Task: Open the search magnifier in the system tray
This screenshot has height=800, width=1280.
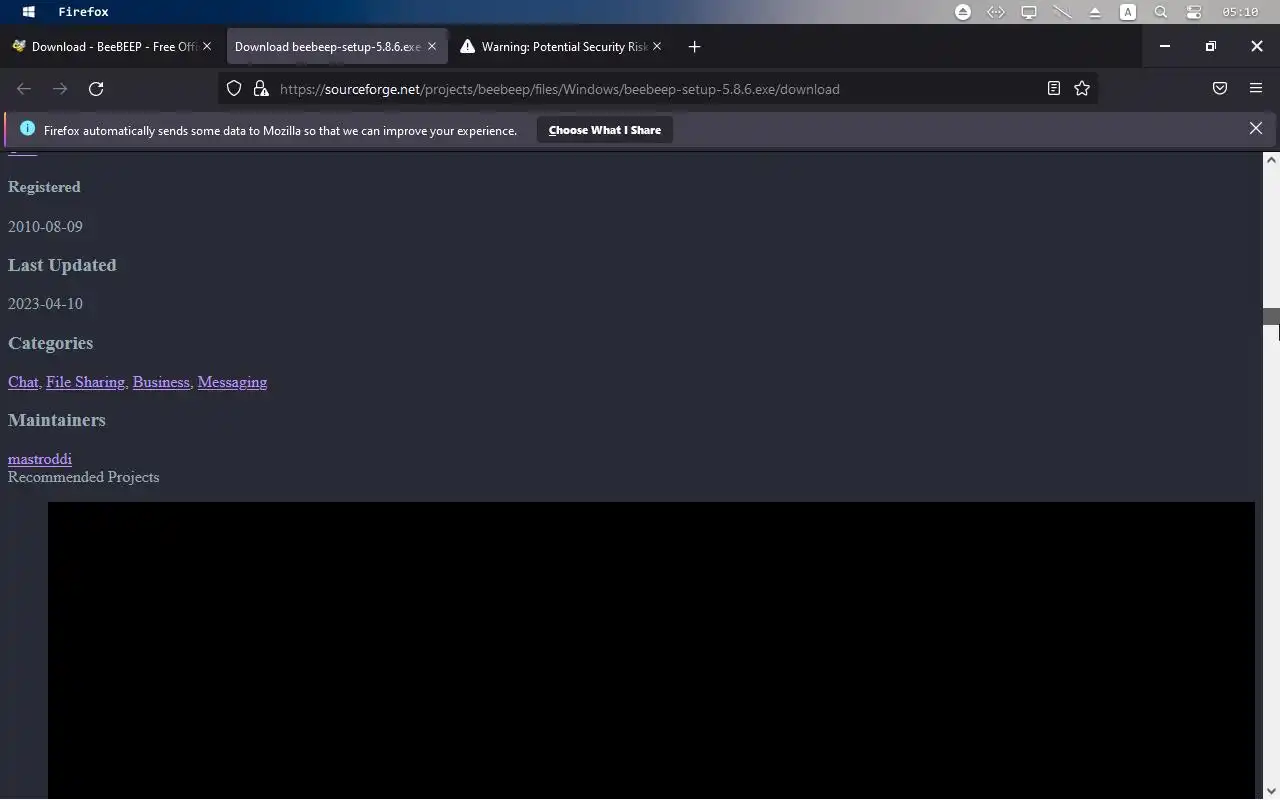Action: [1161, 12]
